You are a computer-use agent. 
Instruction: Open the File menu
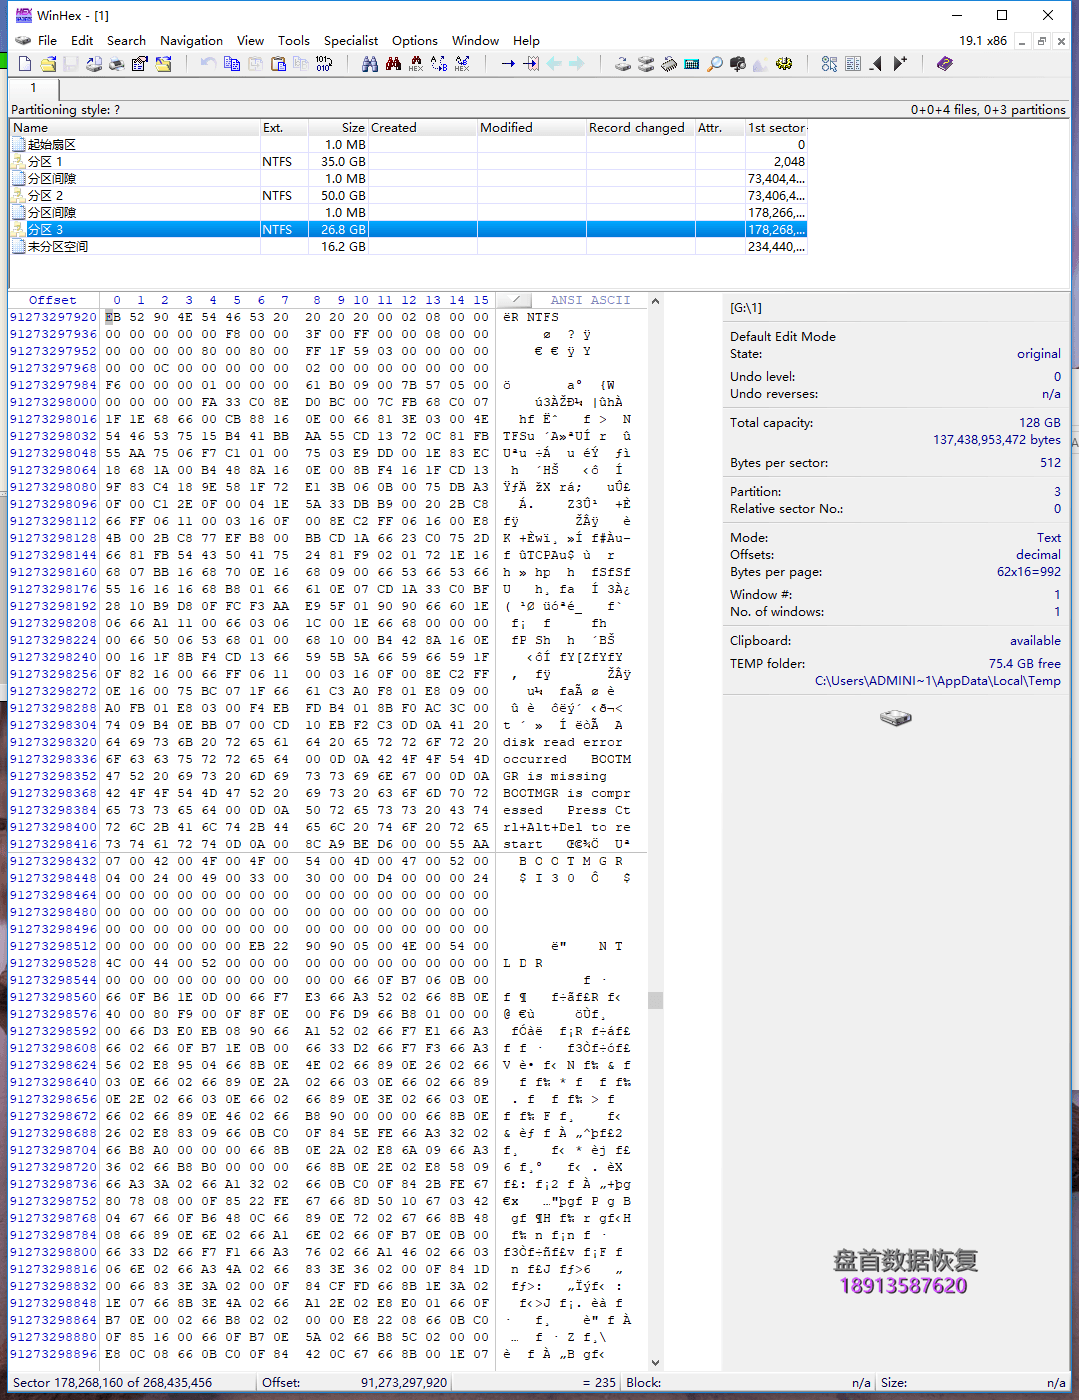pyautogui.click(x=47, y=41)
